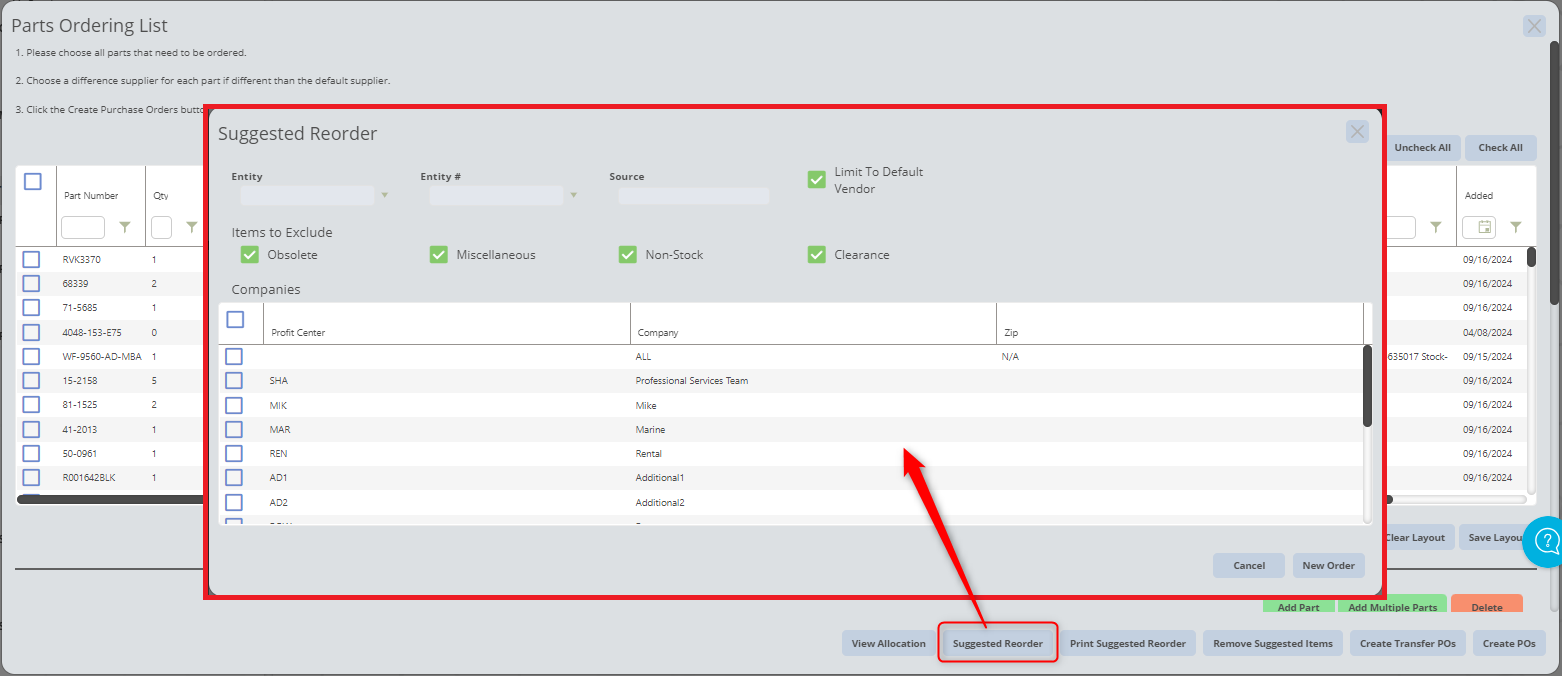
Task: Uncheck the Clearance exclusion checkbox
Action: [816, 255]
